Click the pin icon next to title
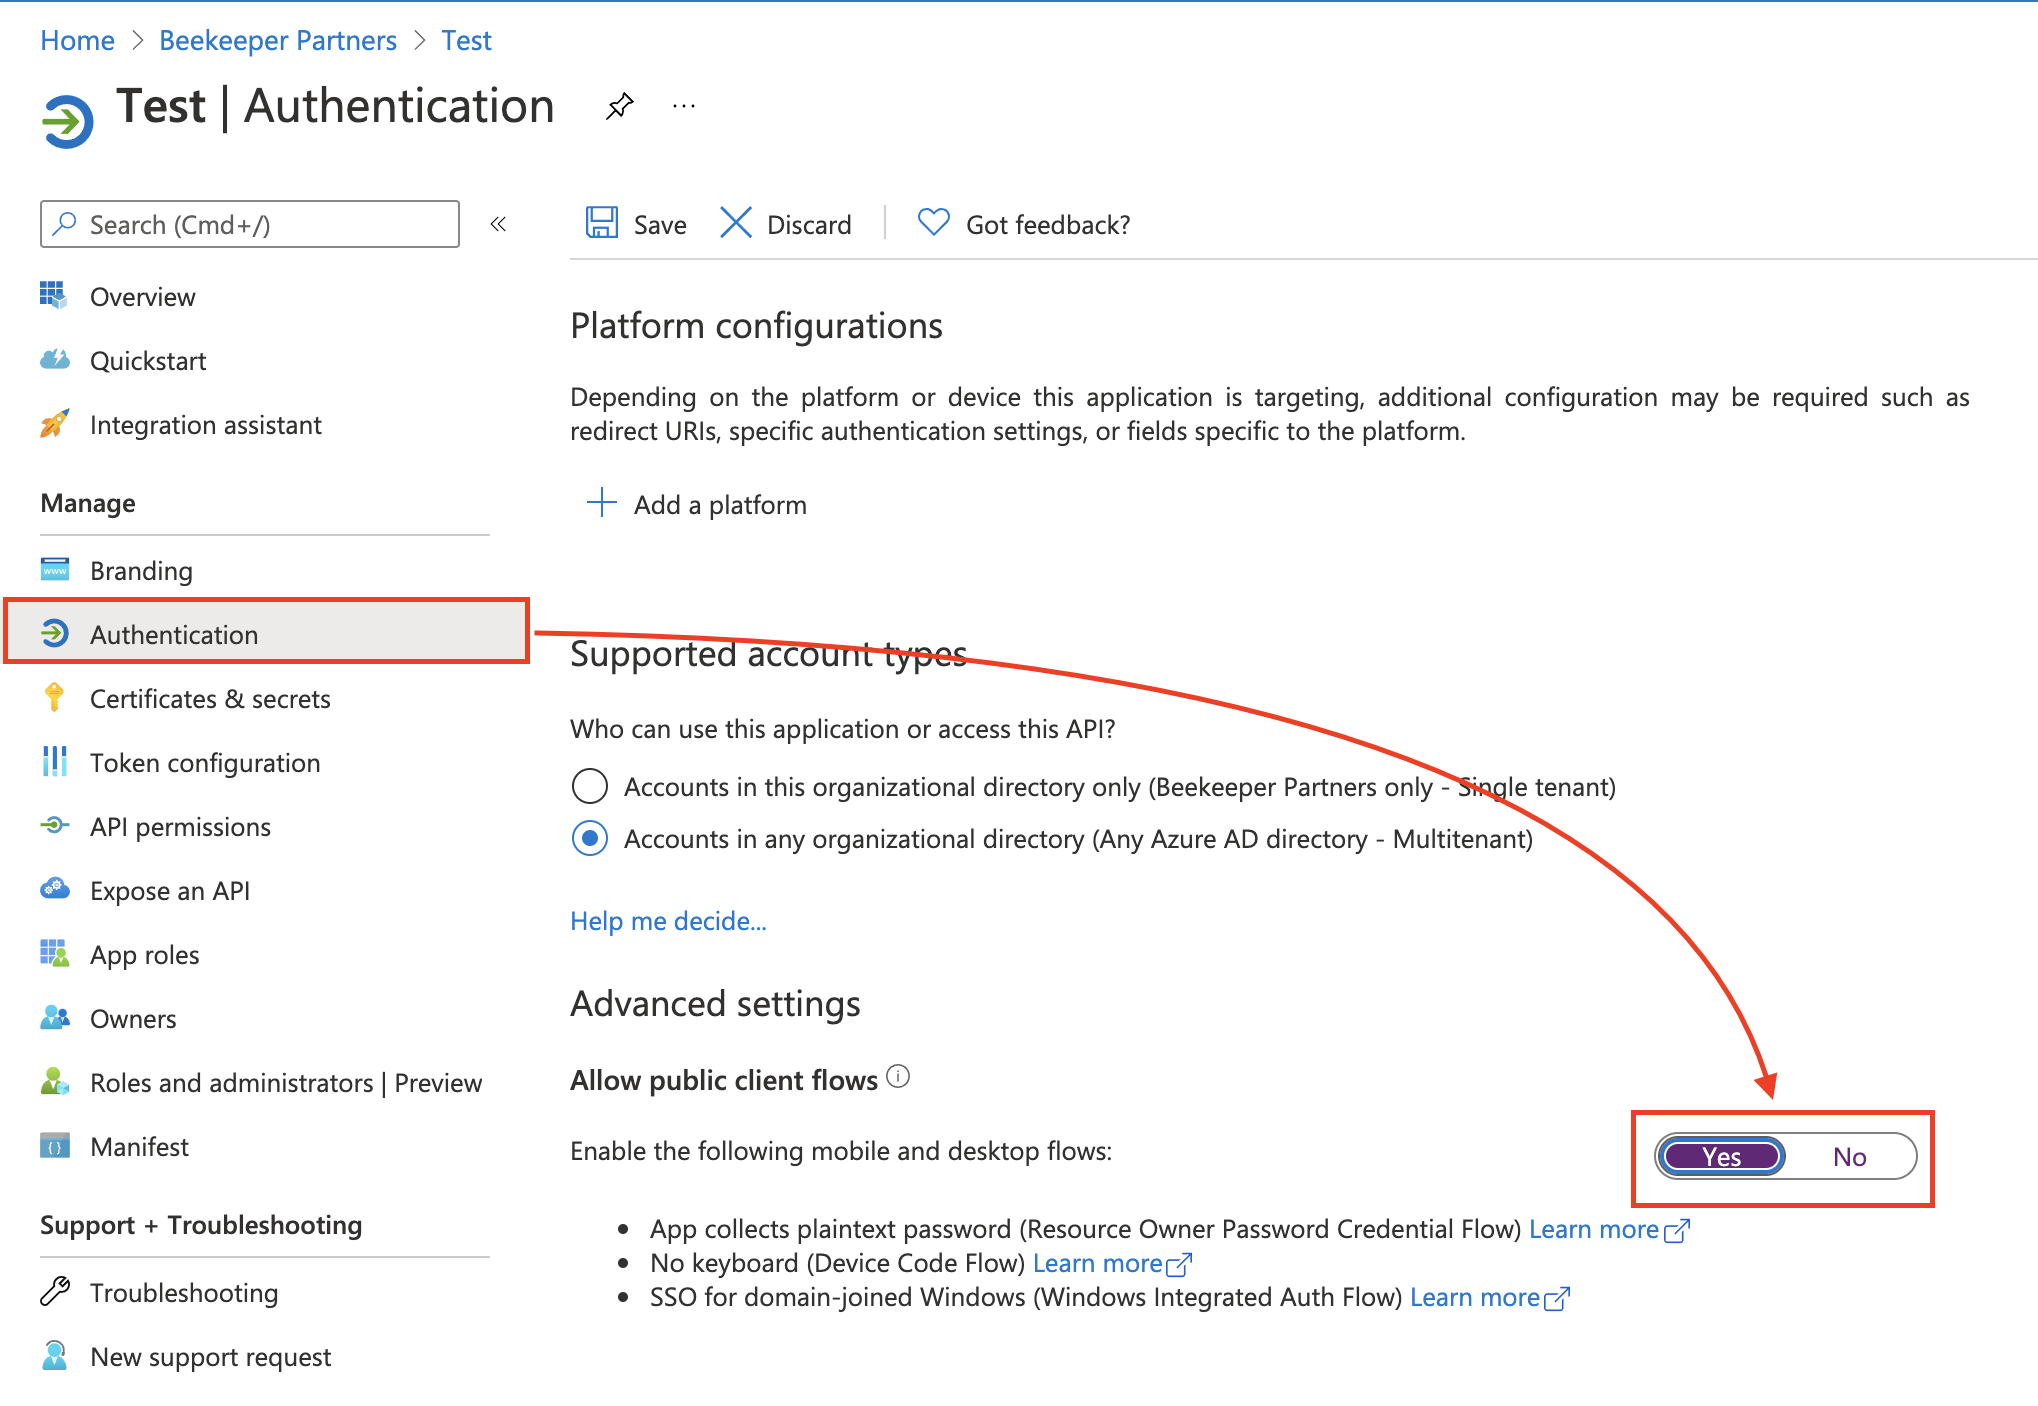The image size is (2038, 1406). point(620,105)
